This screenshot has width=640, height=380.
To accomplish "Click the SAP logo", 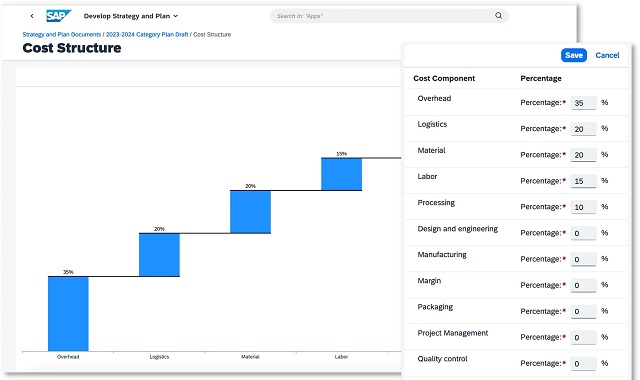I will tap(58, 16).
